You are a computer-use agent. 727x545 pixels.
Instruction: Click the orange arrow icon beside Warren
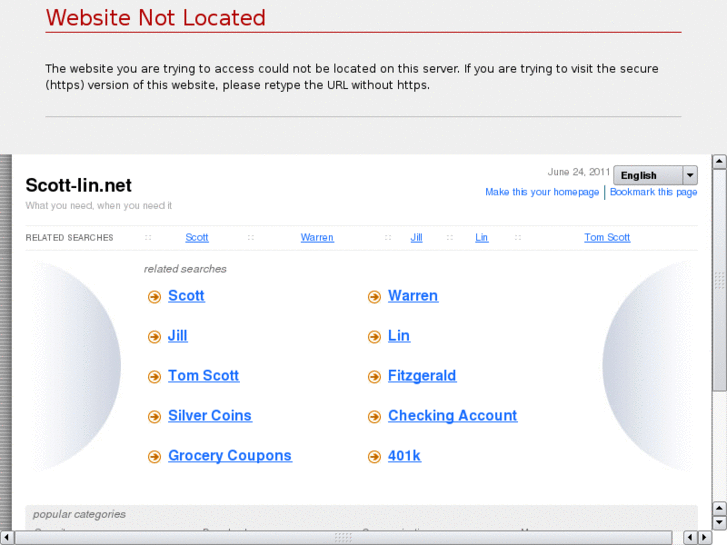pyautogui.click(x=374, y=297)
